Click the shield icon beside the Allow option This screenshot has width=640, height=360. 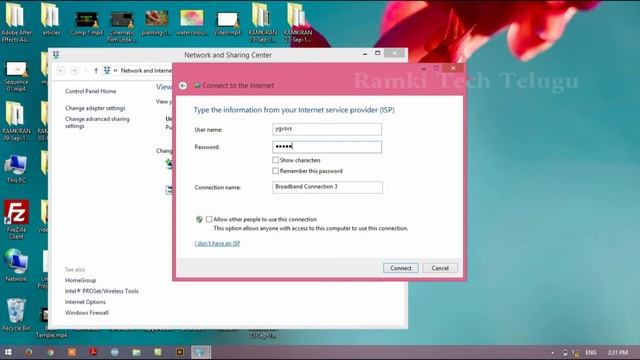[x=199, y=220]
